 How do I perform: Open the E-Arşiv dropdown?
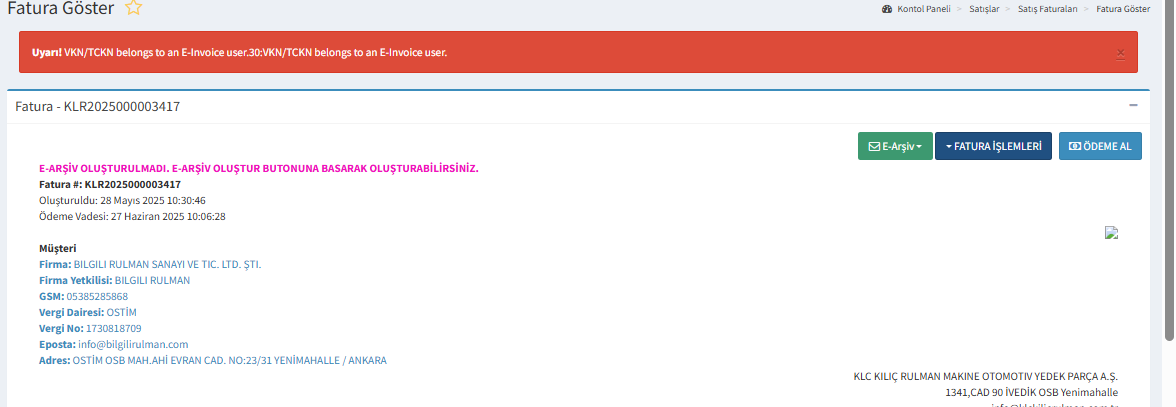click(894, 146)
